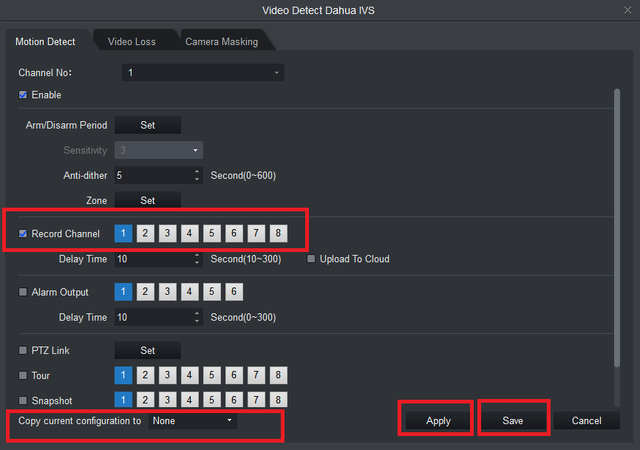Select Record Channel 5
The height and width of the screenshot is (450, 640).
(212, 233)
